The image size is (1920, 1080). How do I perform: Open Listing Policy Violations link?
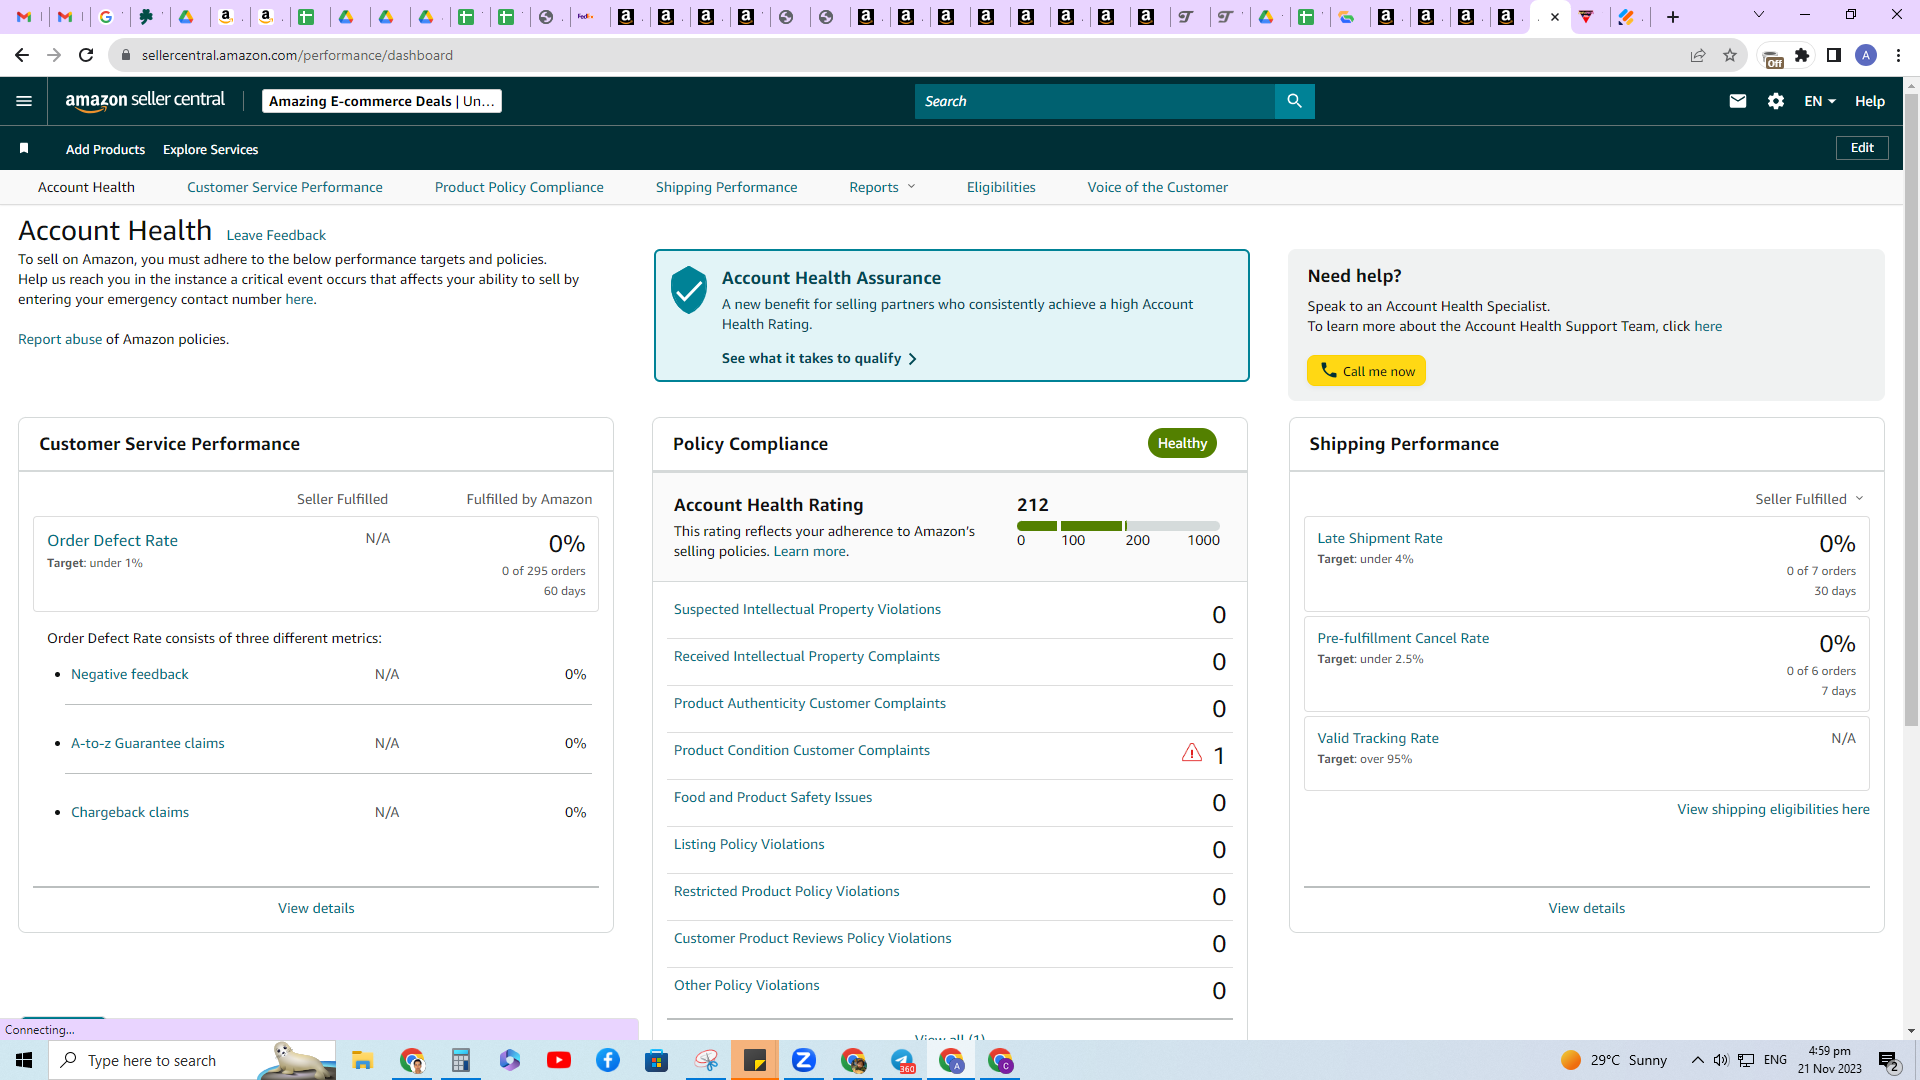point(749,844)
